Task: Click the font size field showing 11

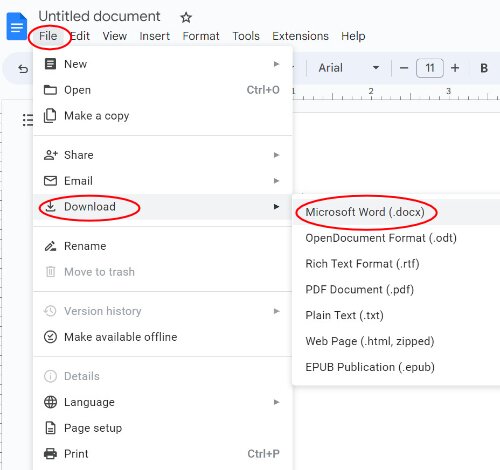Action: click(430, 68)
